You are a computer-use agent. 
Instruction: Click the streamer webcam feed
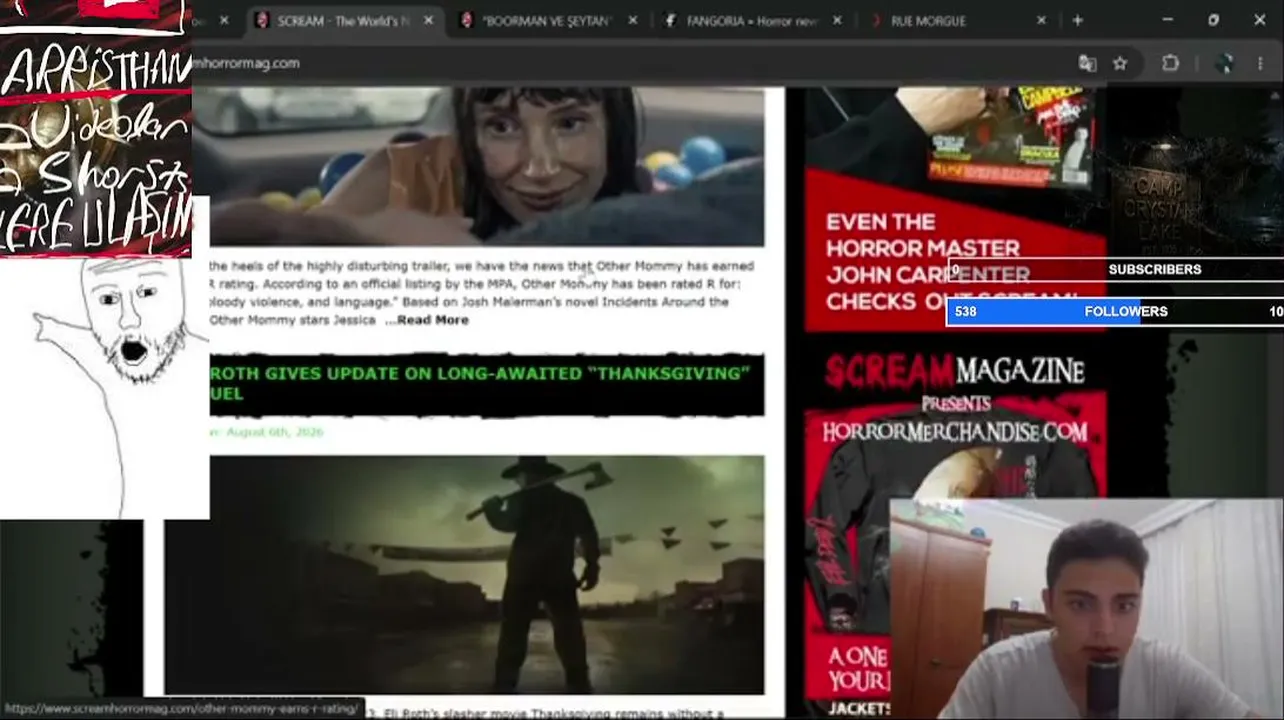tap(1086, 609)
